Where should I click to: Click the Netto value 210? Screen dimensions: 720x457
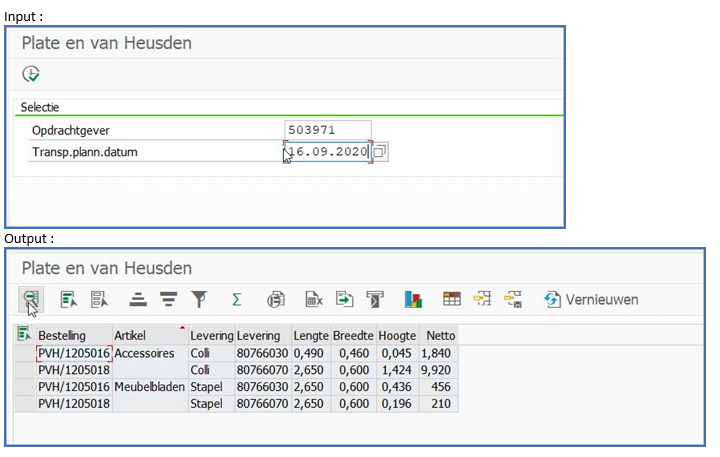439,403
